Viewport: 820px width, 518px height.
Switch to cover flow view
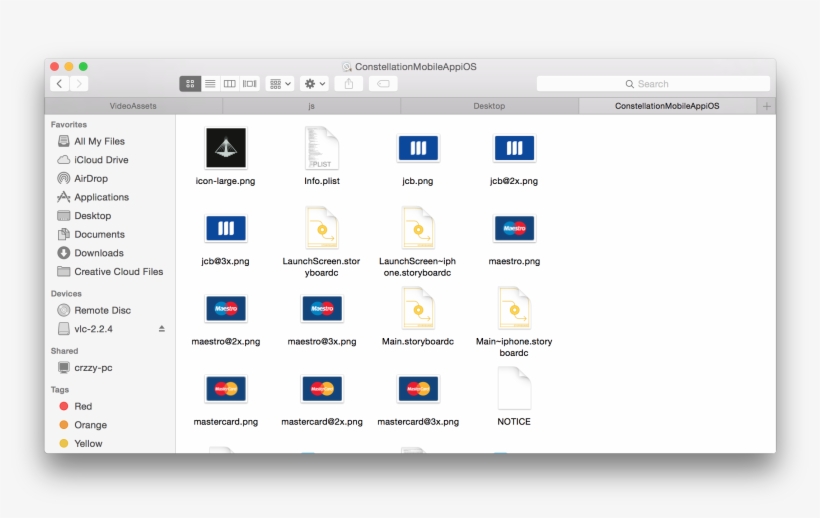(249, 84)
